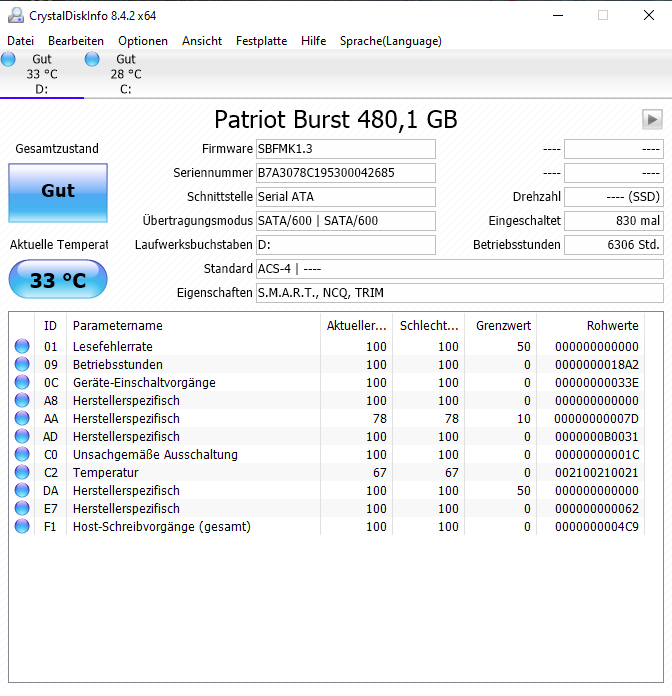
Task: Click the Gesamtzustand label
Action: click(x=57, y=149)
